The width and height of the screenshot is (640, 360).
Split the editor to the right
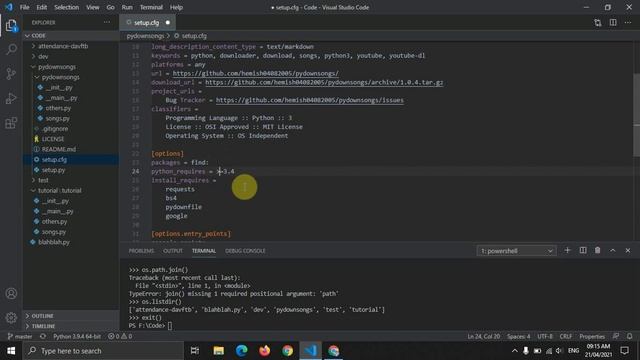(613, 22)
